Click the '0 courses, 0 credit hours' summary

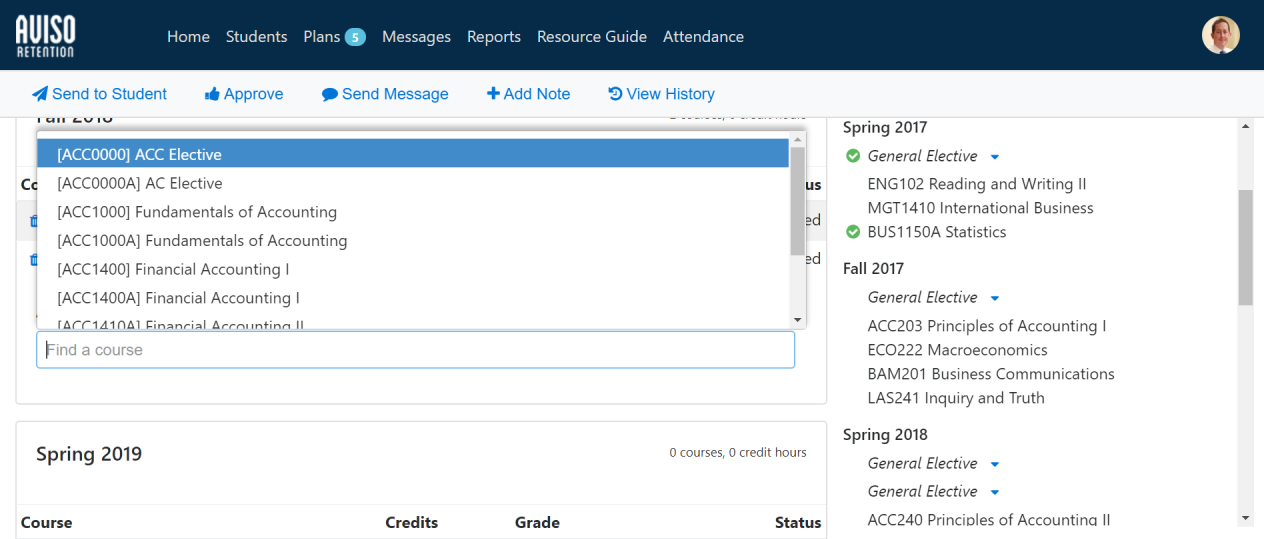[738, 453]
